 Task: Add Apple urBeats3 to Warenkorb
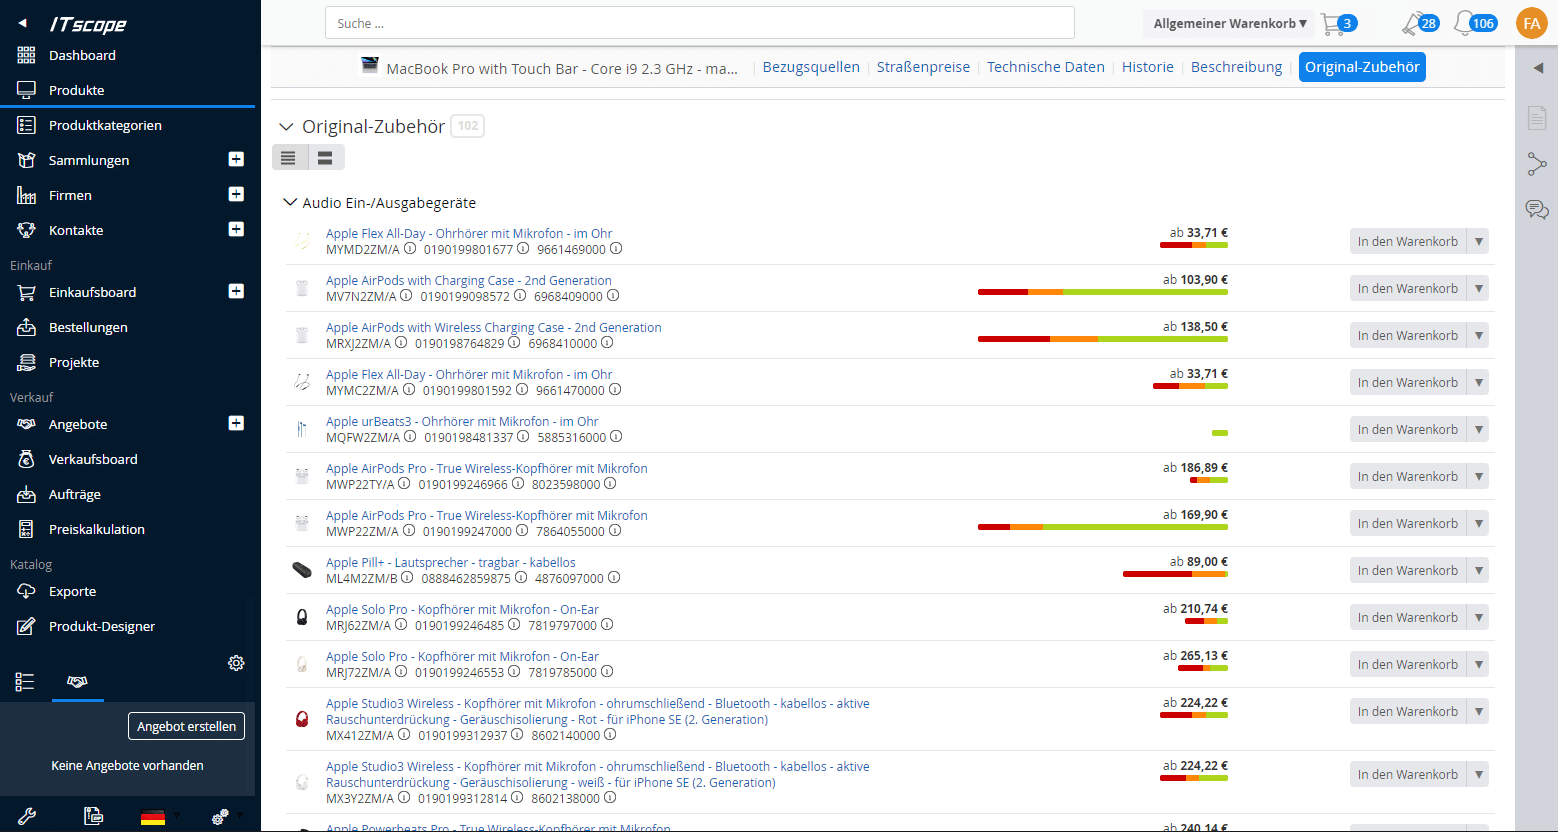click(x=1407, y=429)
